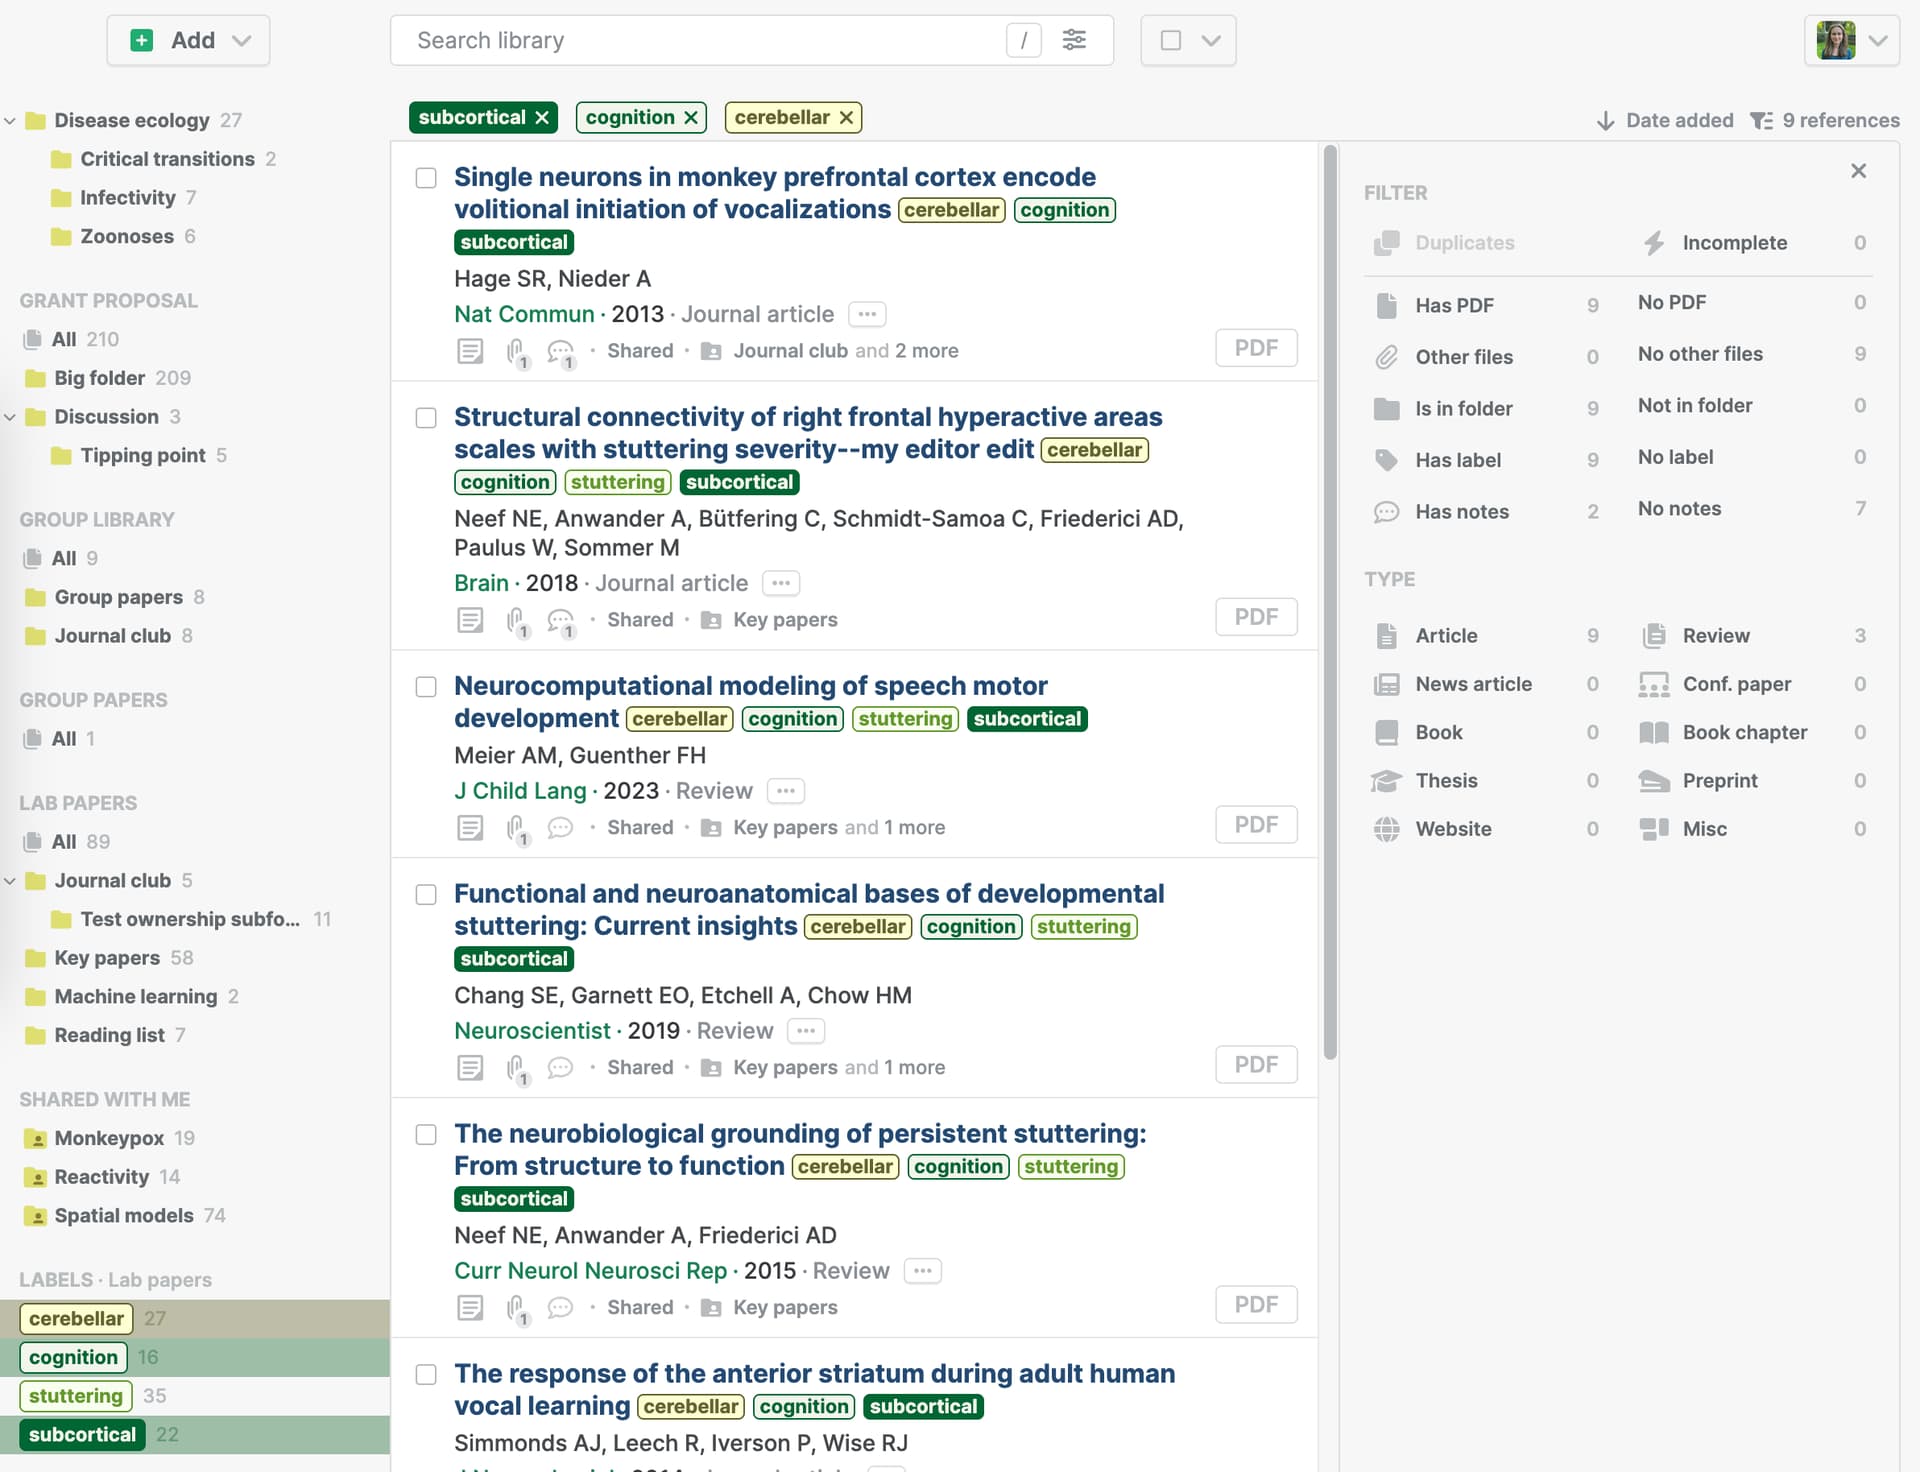Open attachments paperclip icon on the Brain 2018 paper
The height and width of the screenshot is (1472, 1920).
click(517, 621)
